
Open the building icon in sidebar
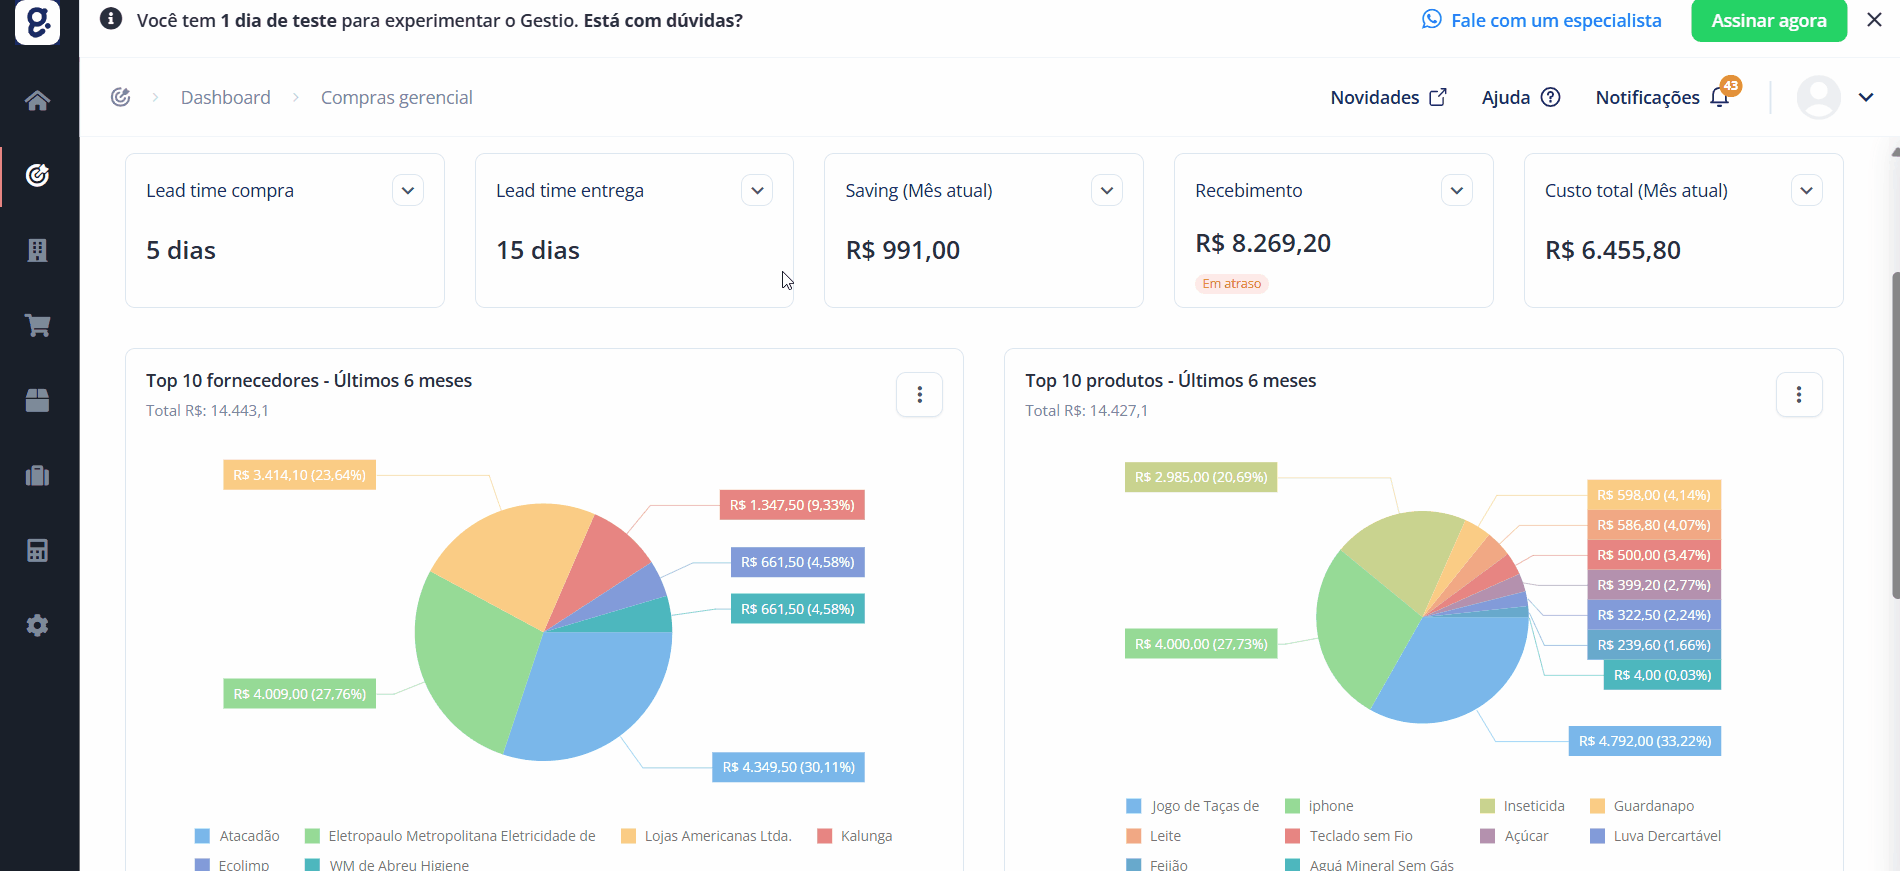[37, 250]
